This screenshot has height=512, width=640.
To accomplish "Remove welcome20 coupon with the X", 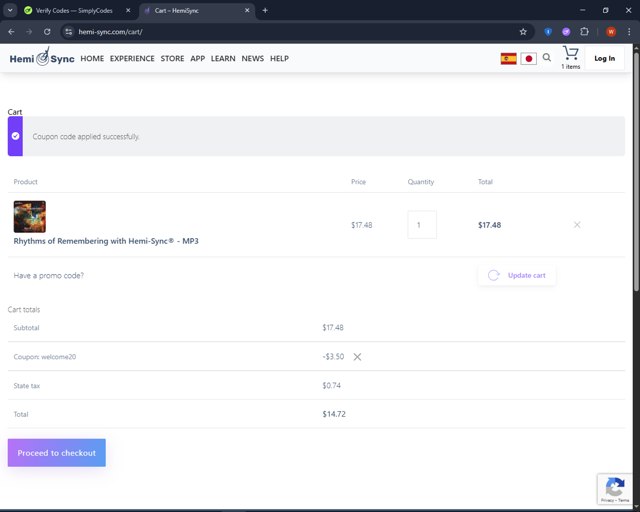I will click(x=357, y=357).
